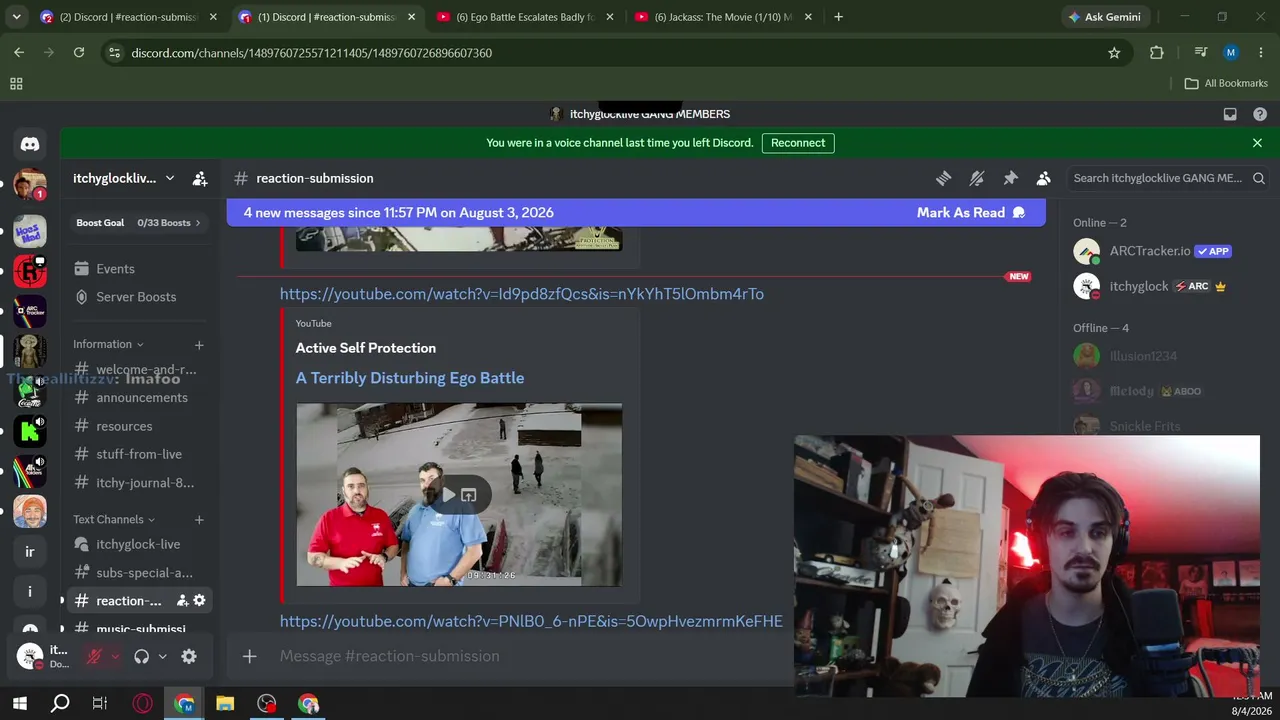This screenshot has width=1280, height=720.
Task: Open the itchyglock-live channel
Action: (x=139, y=545)
